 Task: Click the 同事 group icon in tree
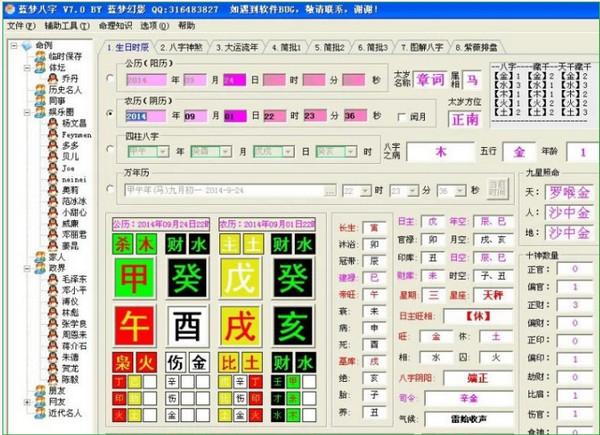(x=40, y=101)
